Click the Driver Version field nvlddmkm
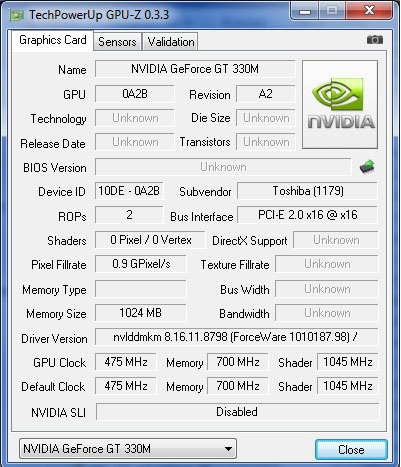The width and height of the screenshot is (401, 467). 237,337
